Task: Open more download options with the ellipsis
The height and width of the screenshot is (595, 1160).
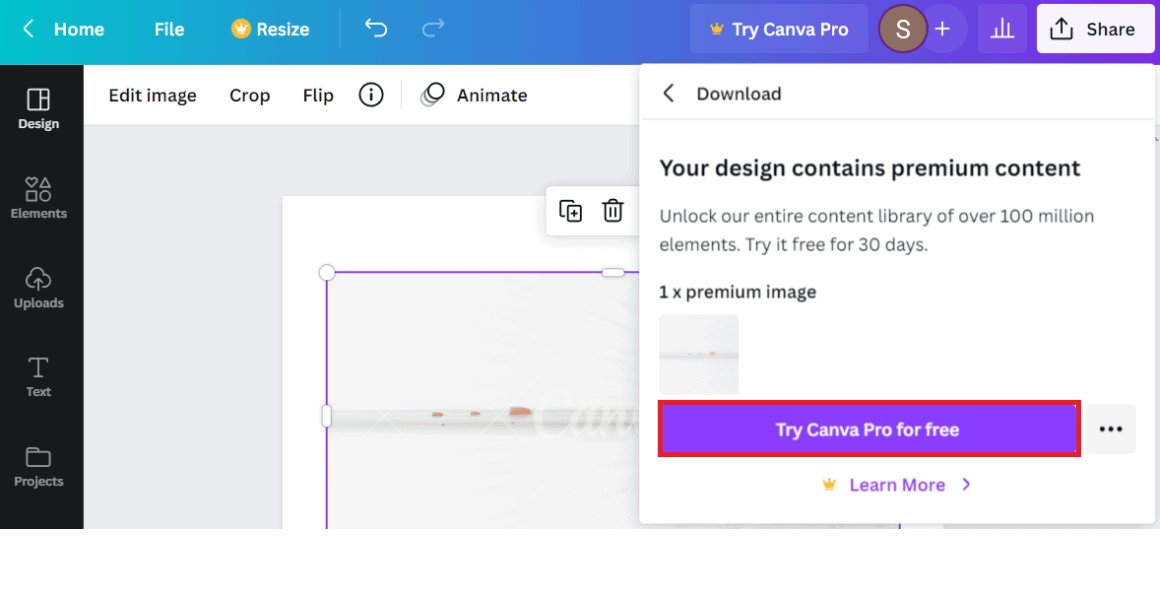Action: click(1111, 429)
